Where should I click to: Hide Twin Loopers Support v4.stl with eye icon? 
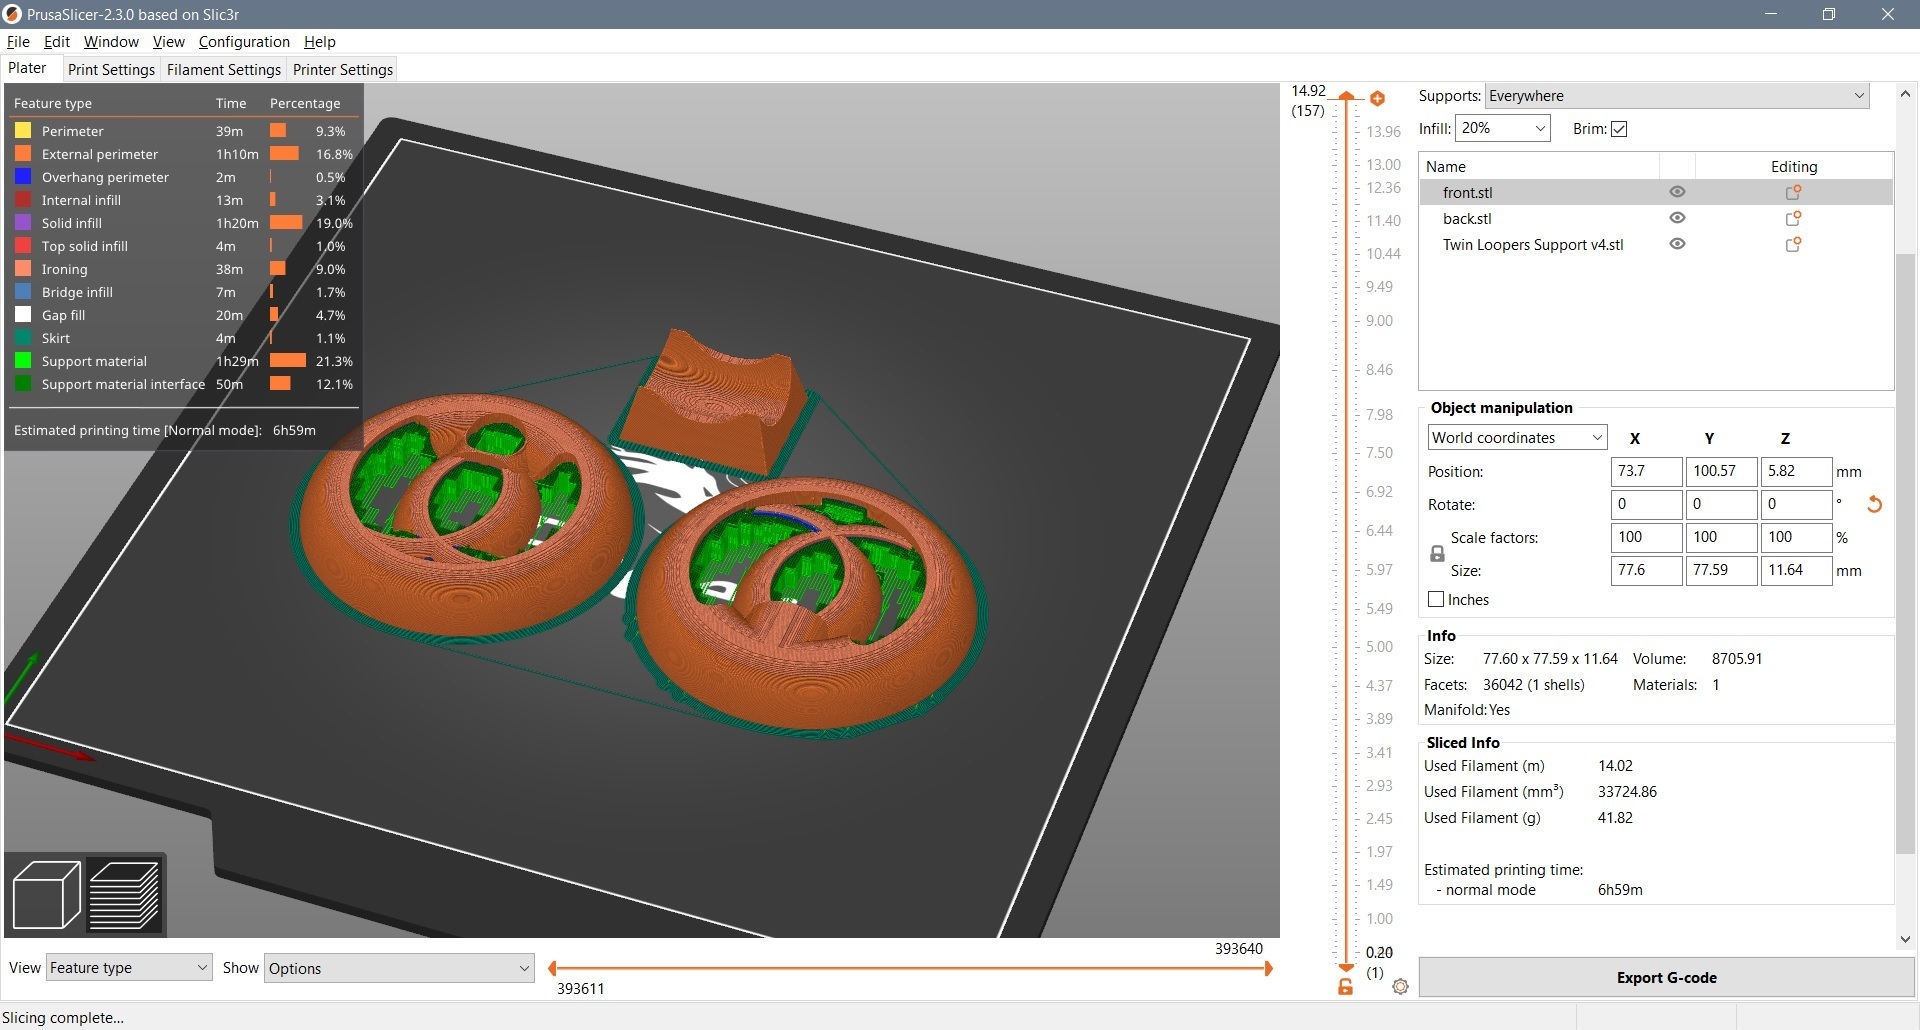(1677, 244)
